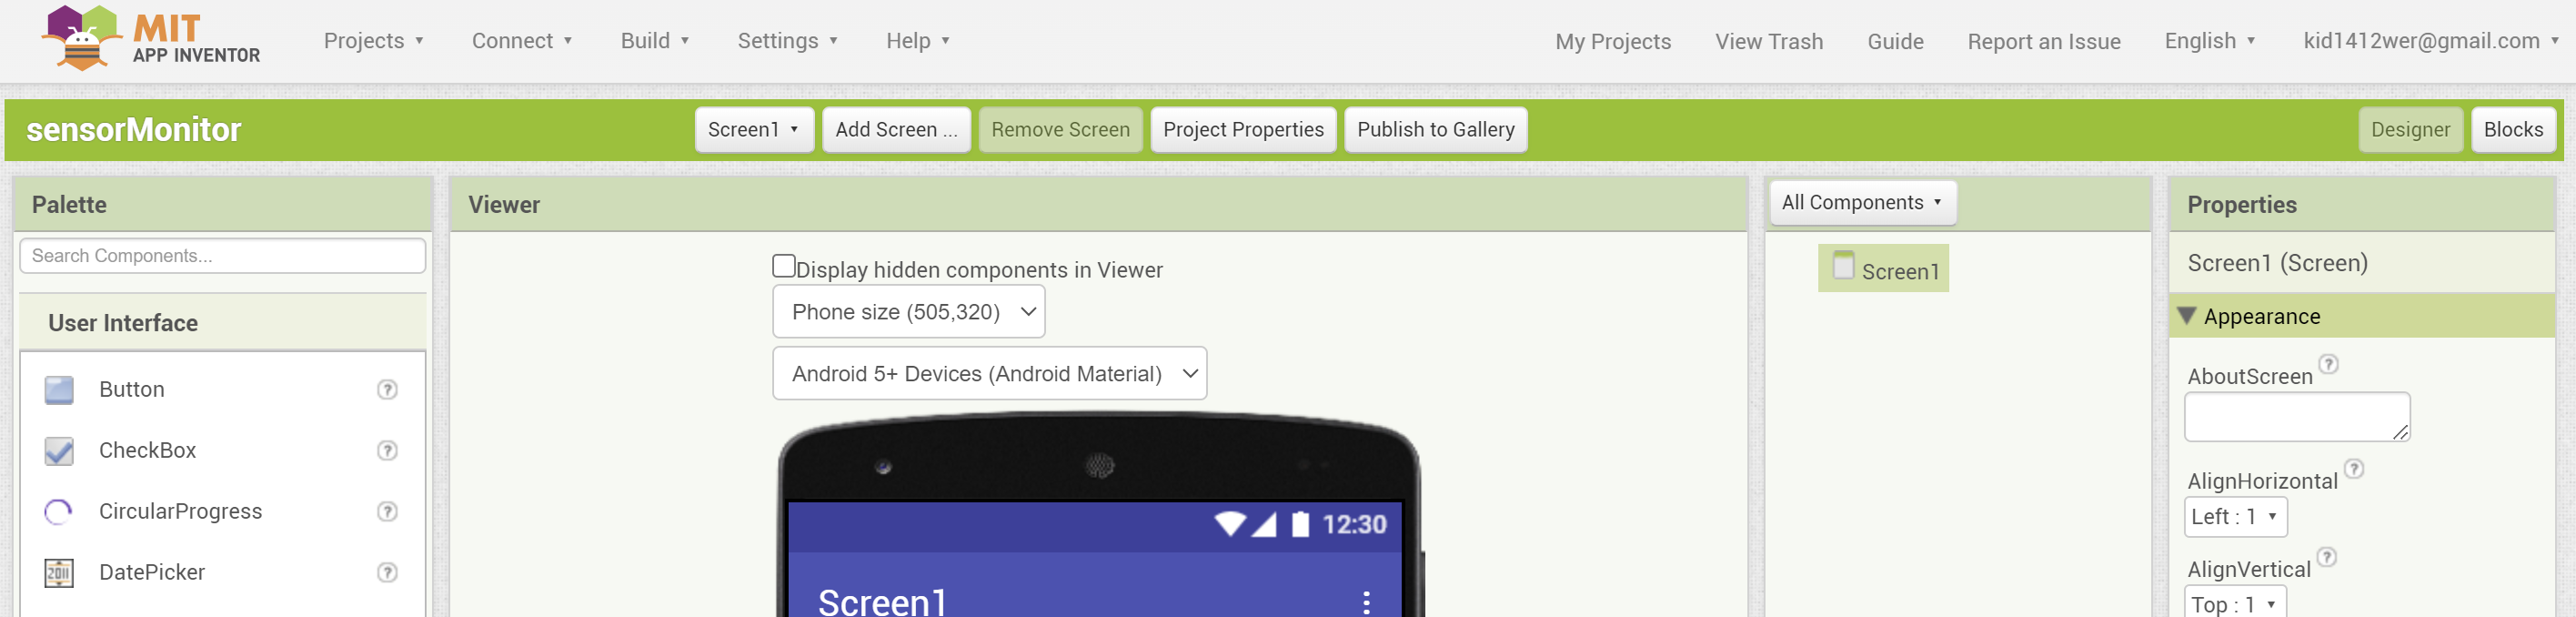The height and width of the screenshot is (617, 2576).
Task: Click the Screen1 title bar in phone preview
Action: (1095, 586)
